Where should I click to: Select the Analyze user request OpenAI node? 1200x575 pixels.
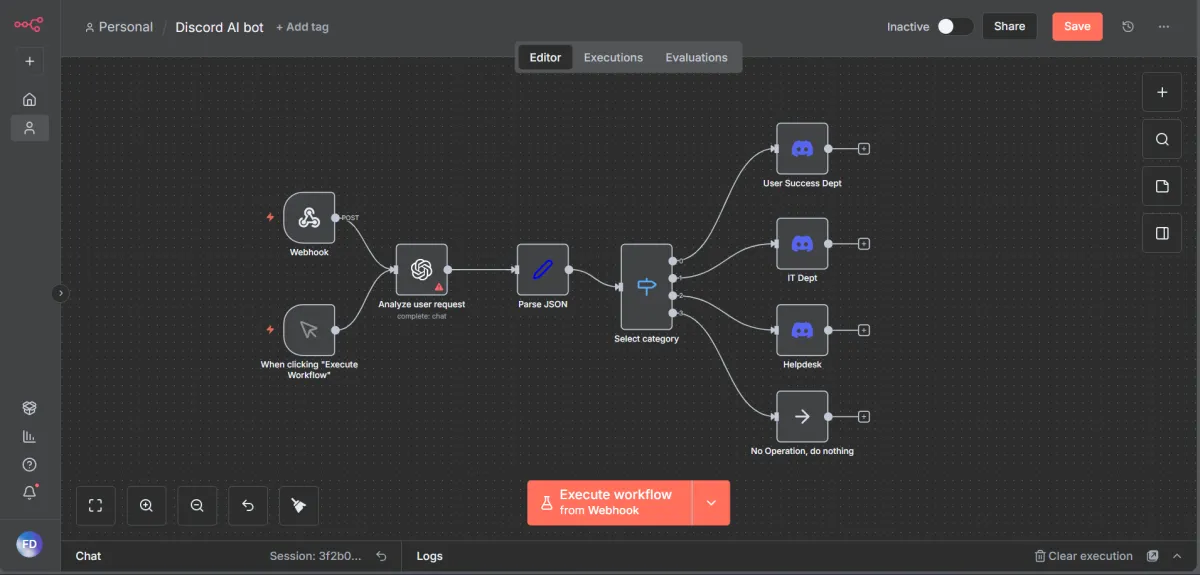coord(421,270)
